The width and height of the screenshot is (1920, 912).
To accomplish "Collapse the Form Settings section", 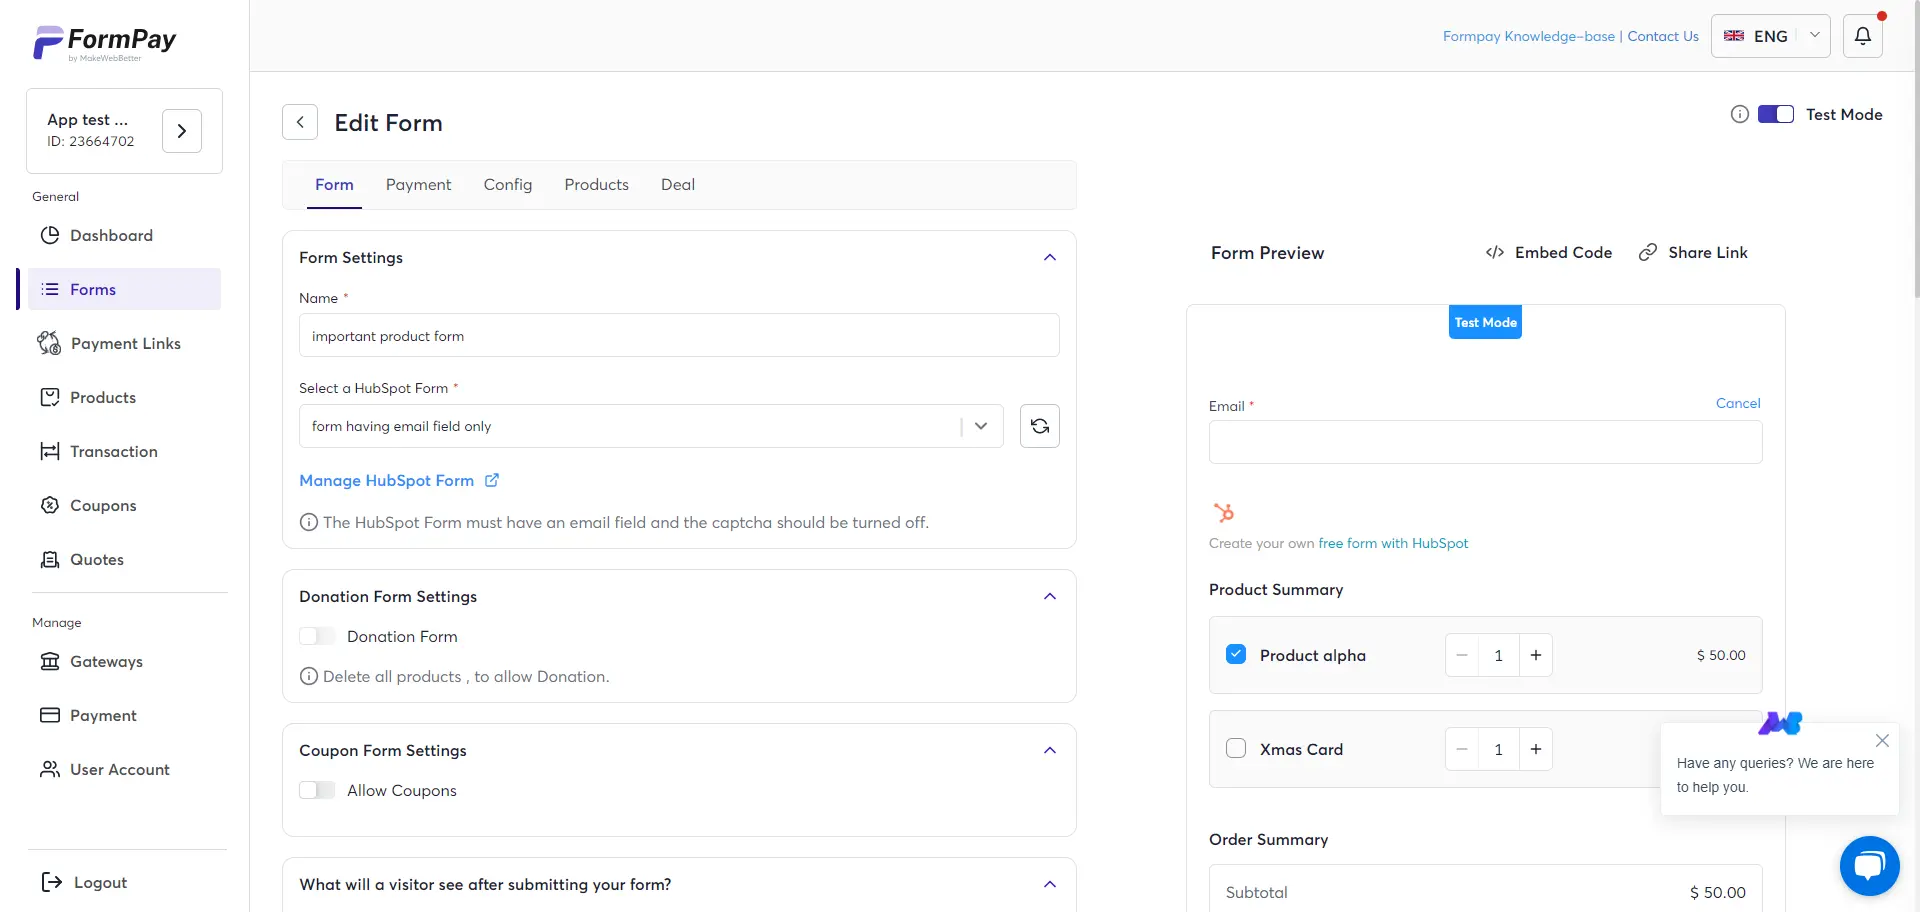I will [1049, 258].
